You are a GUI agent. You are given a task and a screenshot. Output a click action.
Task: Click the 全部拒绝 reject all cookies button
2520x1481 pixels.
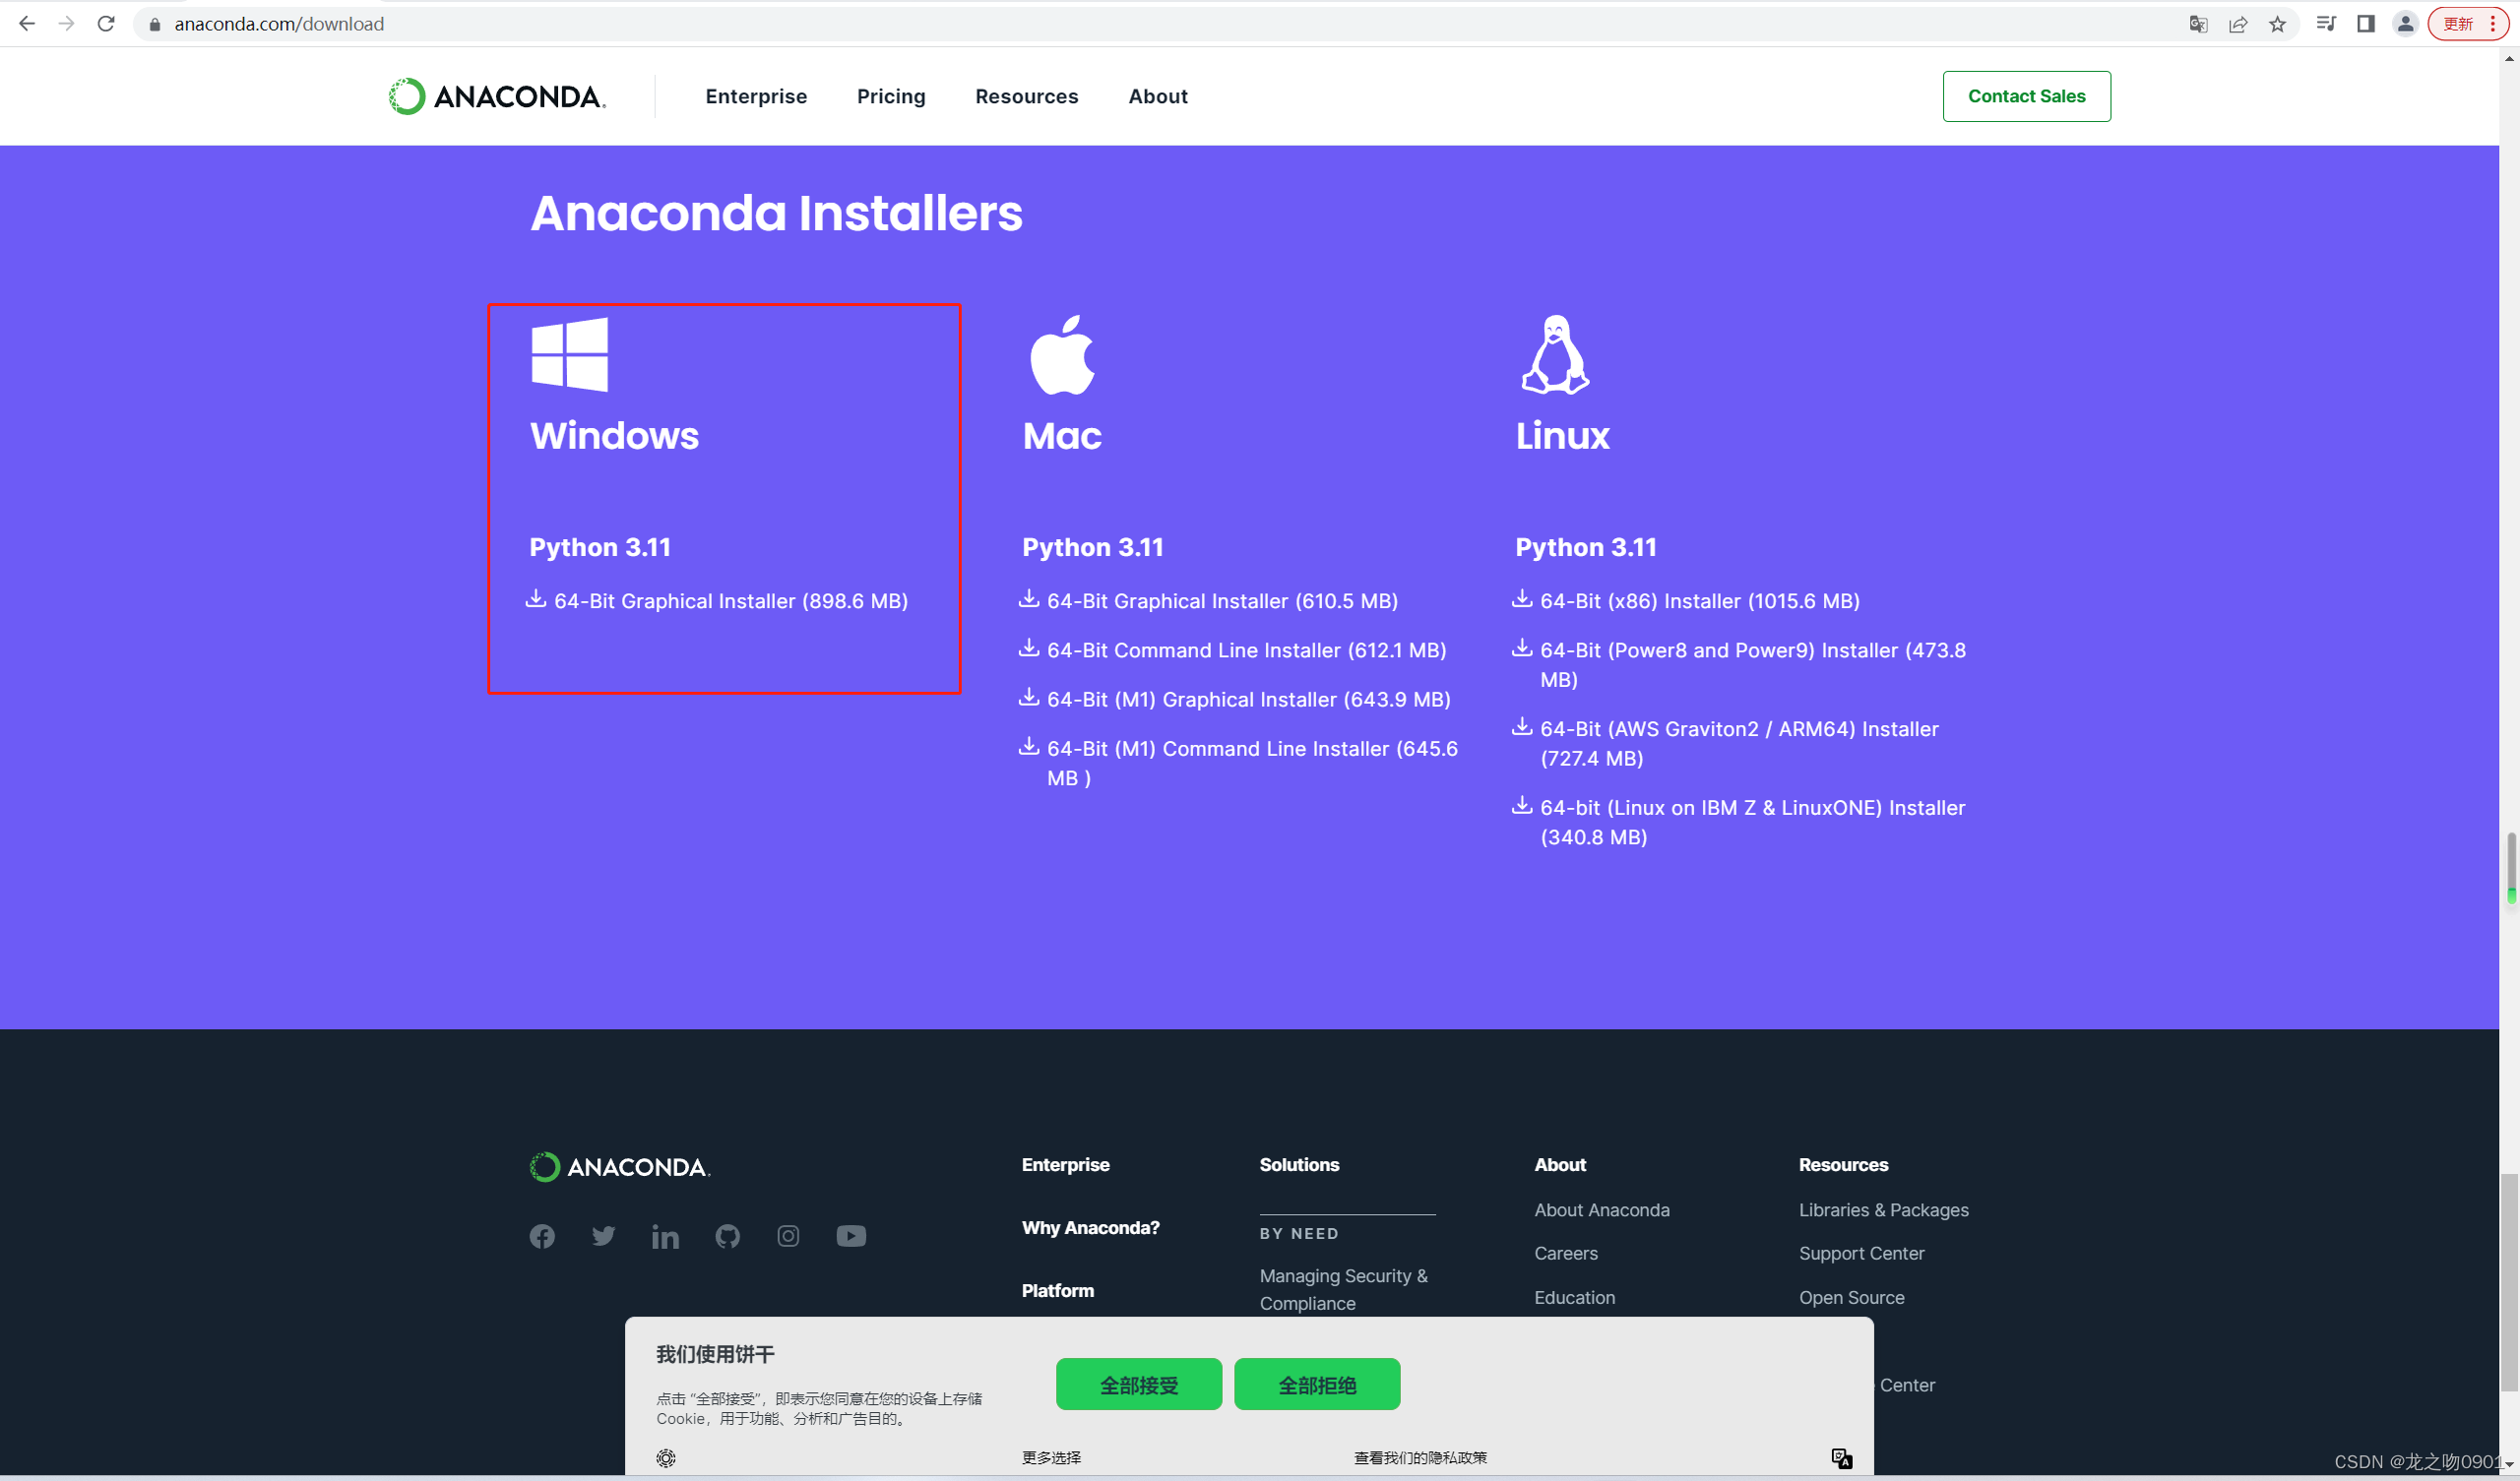click(1317, 1384)
